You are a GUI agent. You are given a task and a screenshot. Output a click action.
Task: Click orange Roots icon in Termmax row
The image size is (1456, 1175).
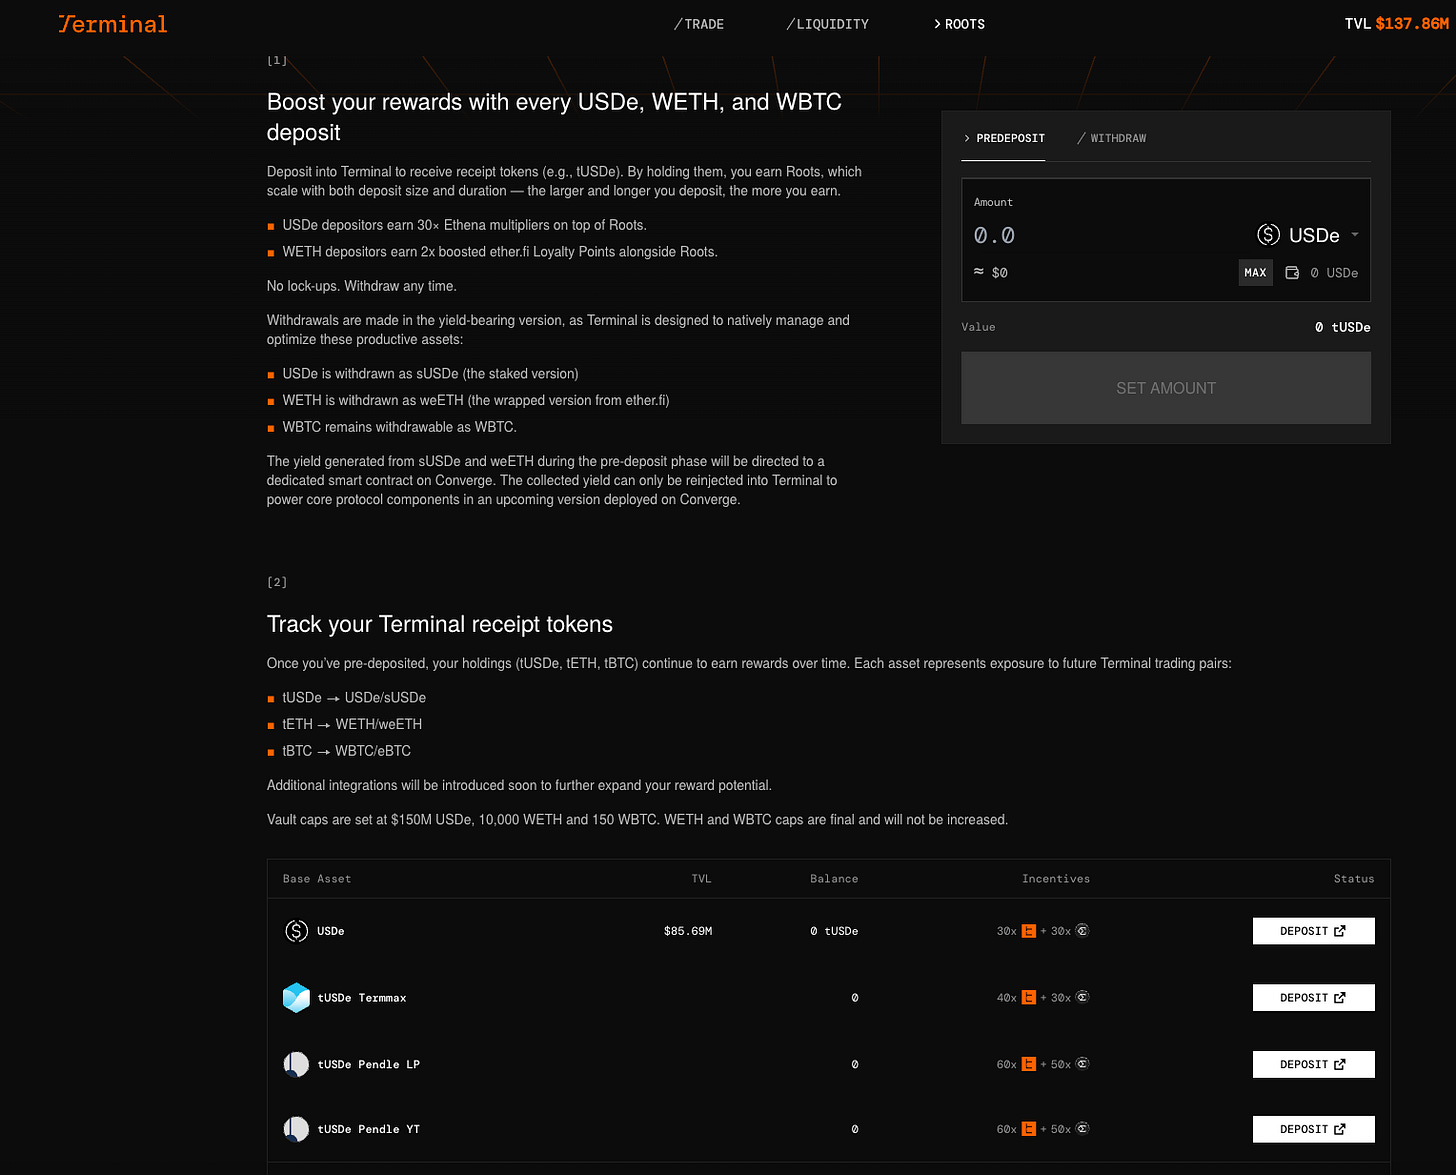[x=1028, y=998]
